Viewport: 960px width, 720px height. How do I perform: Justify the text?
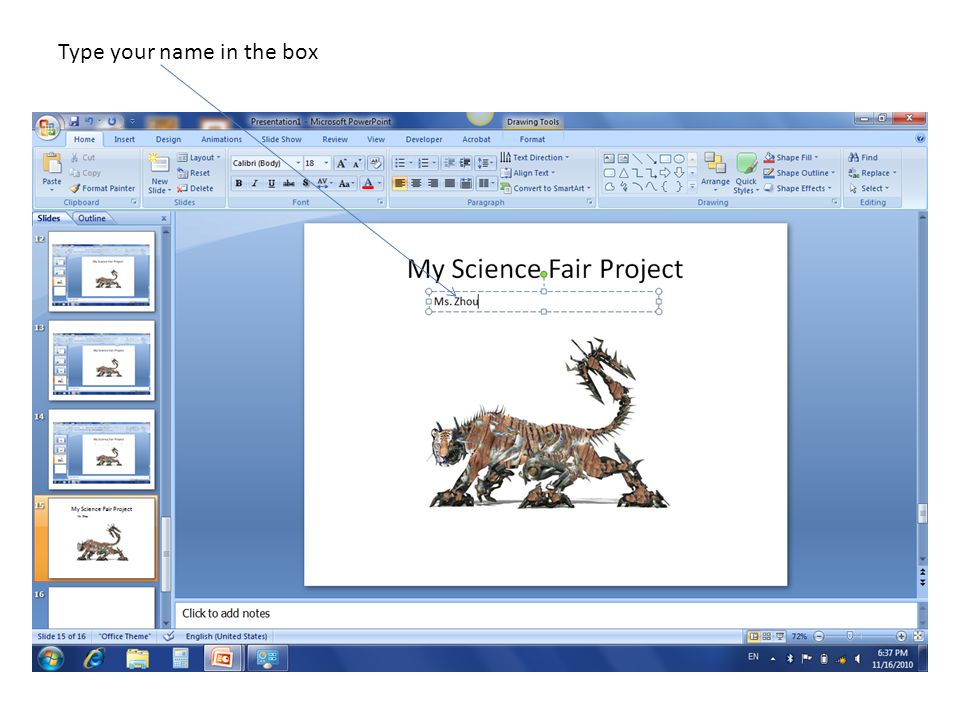tap(449, 183)
